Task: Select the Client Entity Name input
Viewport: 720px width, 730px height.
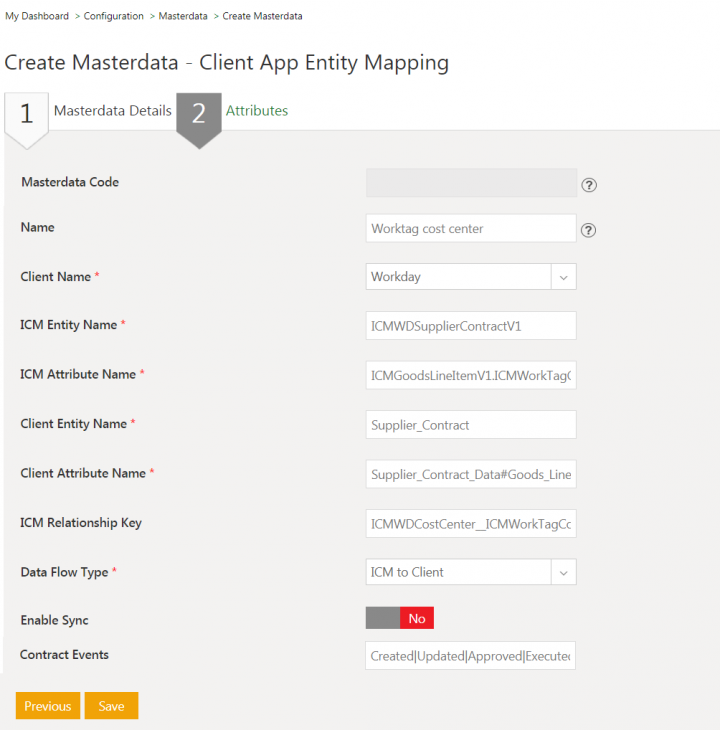Action: [471, 425]
